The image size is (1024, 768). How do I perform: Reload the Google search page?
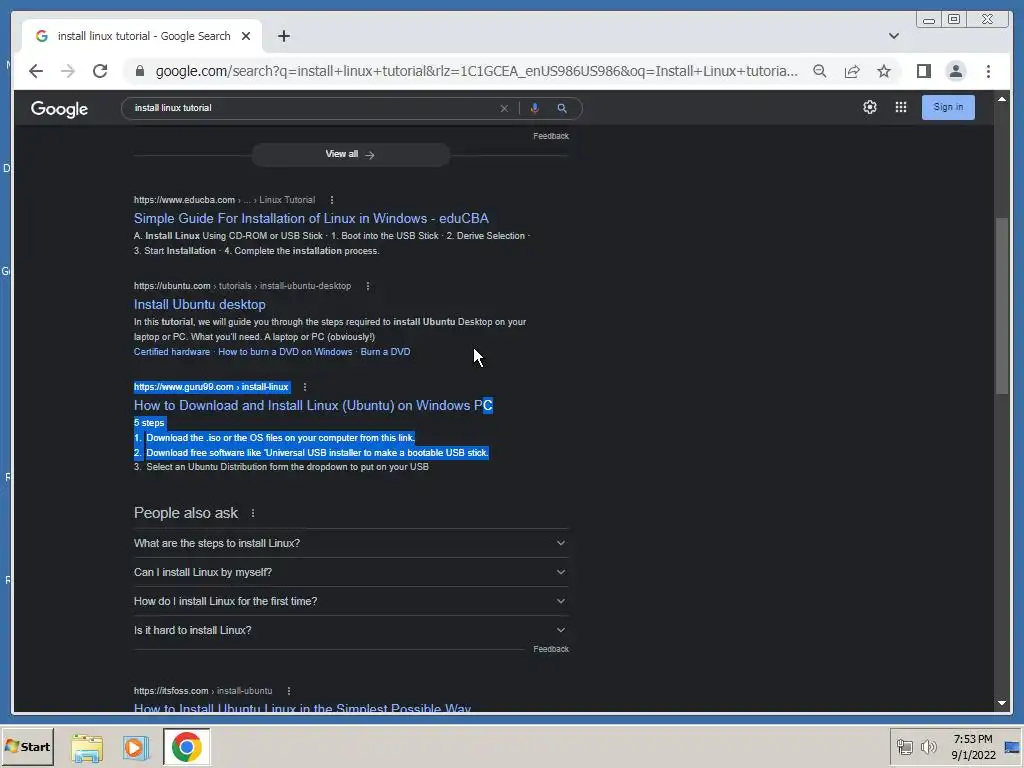[x=100, y=71]
